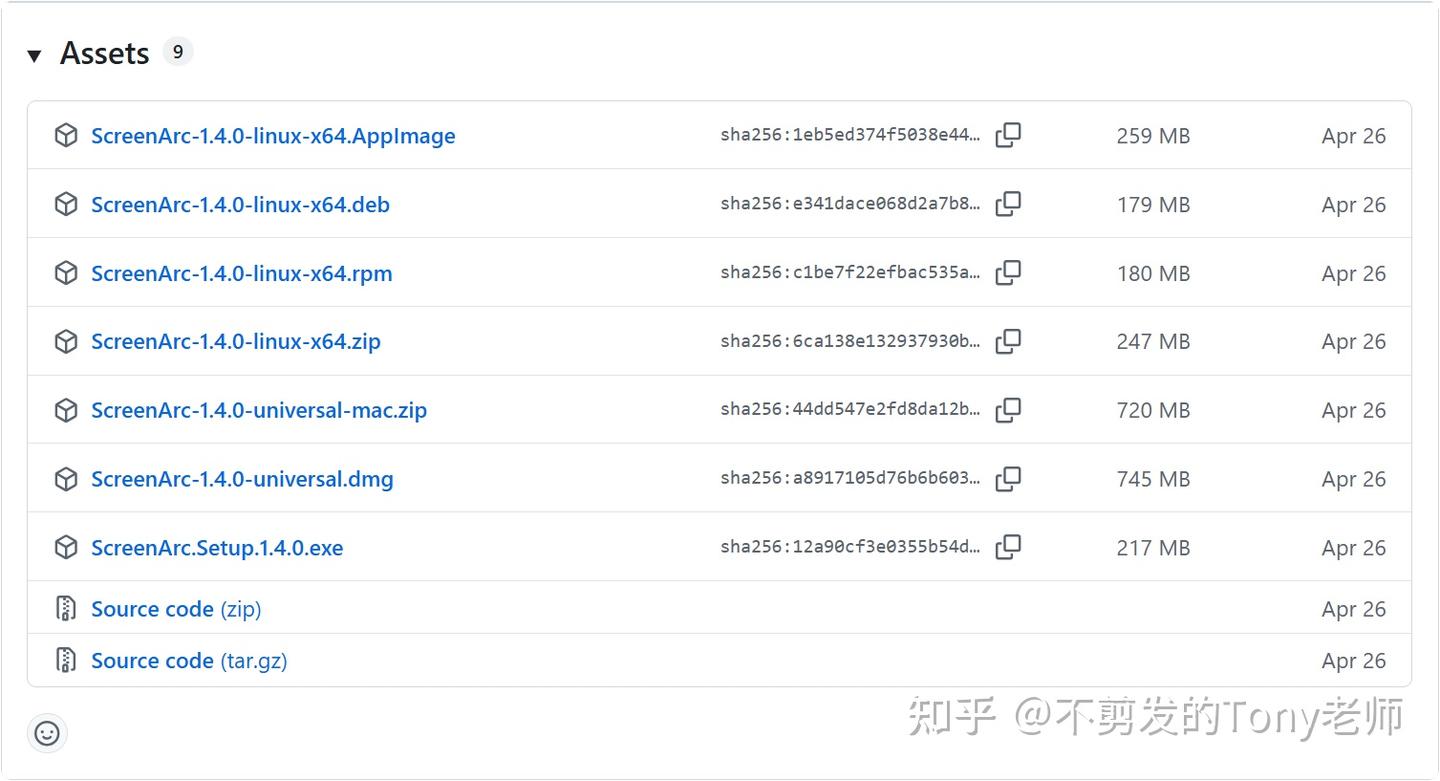The image size is (1440, 781).
Task: Open the emoji reaction picker smiley
Action: [x=47, y=734]
